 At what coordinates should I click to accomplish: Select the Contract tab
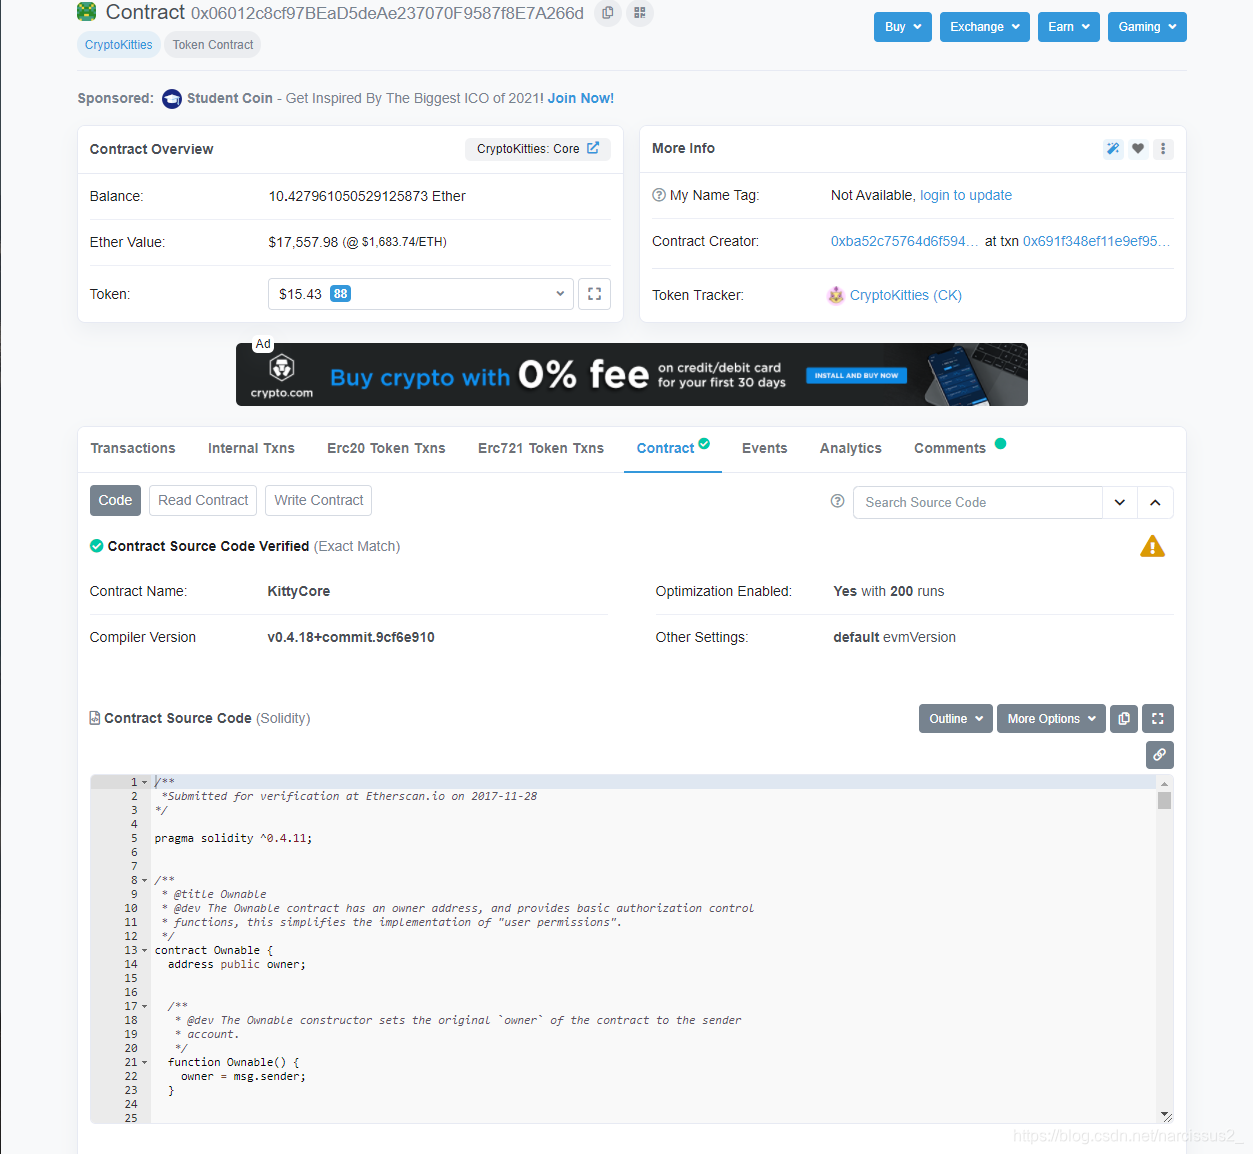pyautogui.click(x=673, y=448)
